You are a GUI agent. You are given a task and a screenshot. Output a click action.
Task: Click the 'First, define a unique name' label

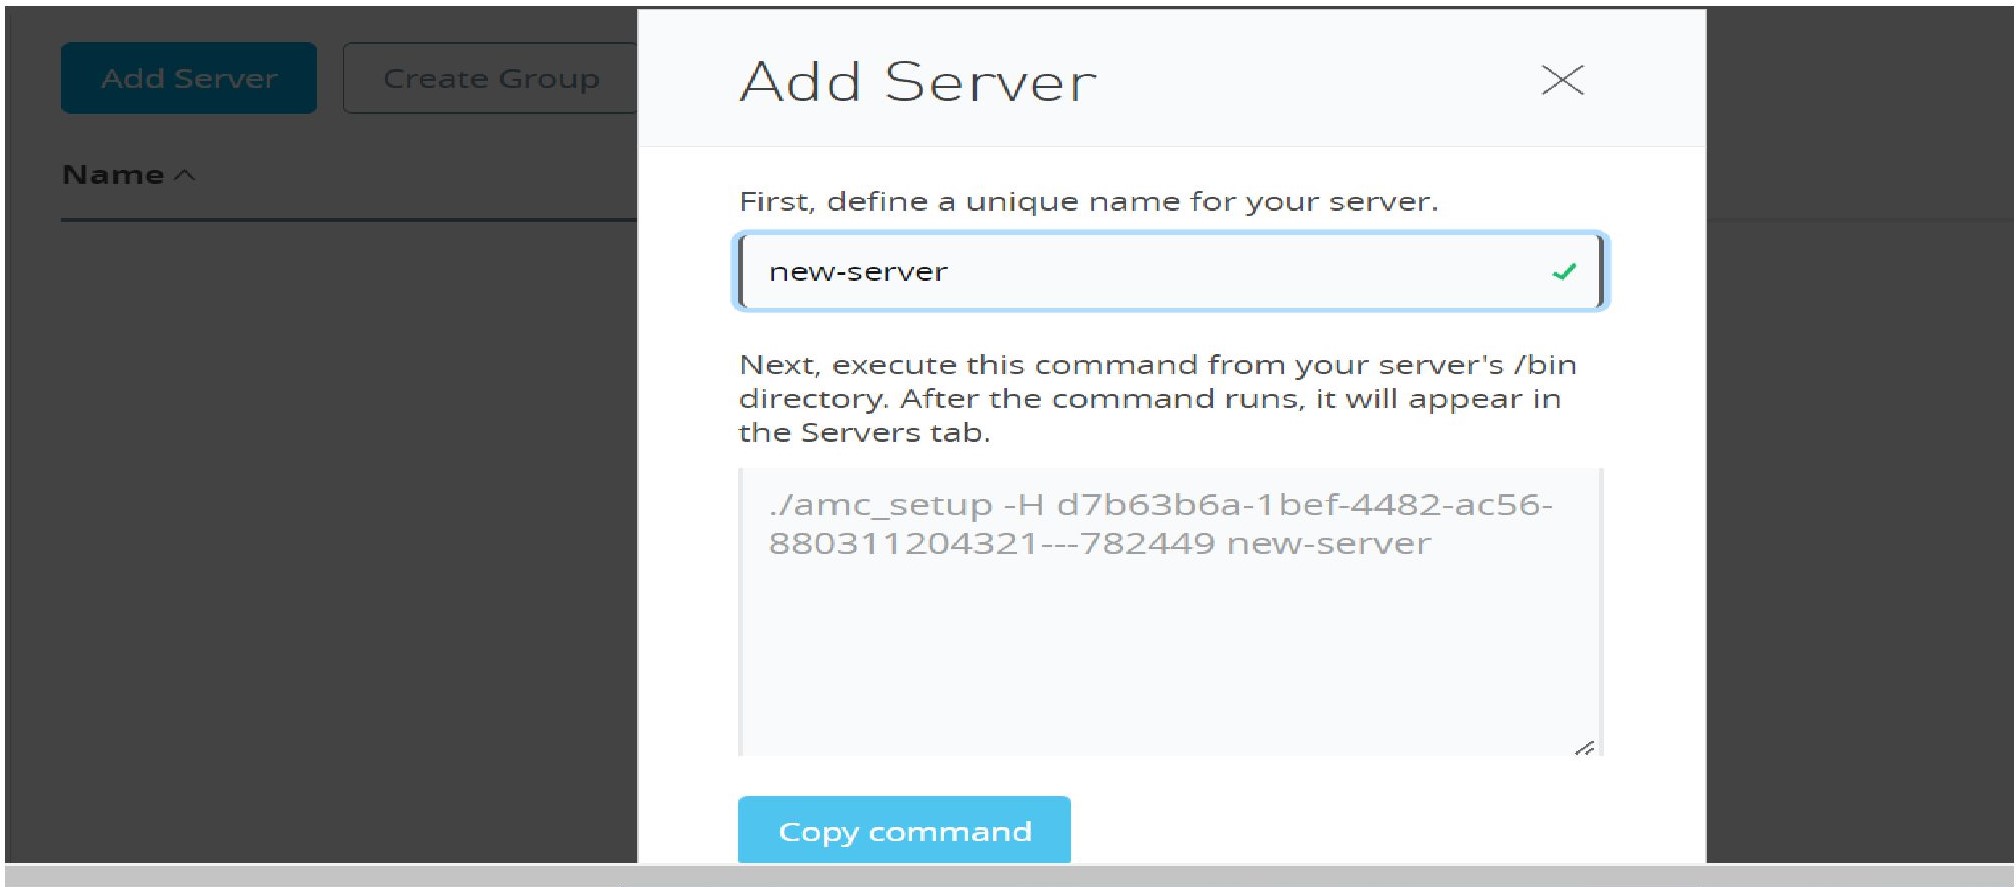coord(1088,202)
